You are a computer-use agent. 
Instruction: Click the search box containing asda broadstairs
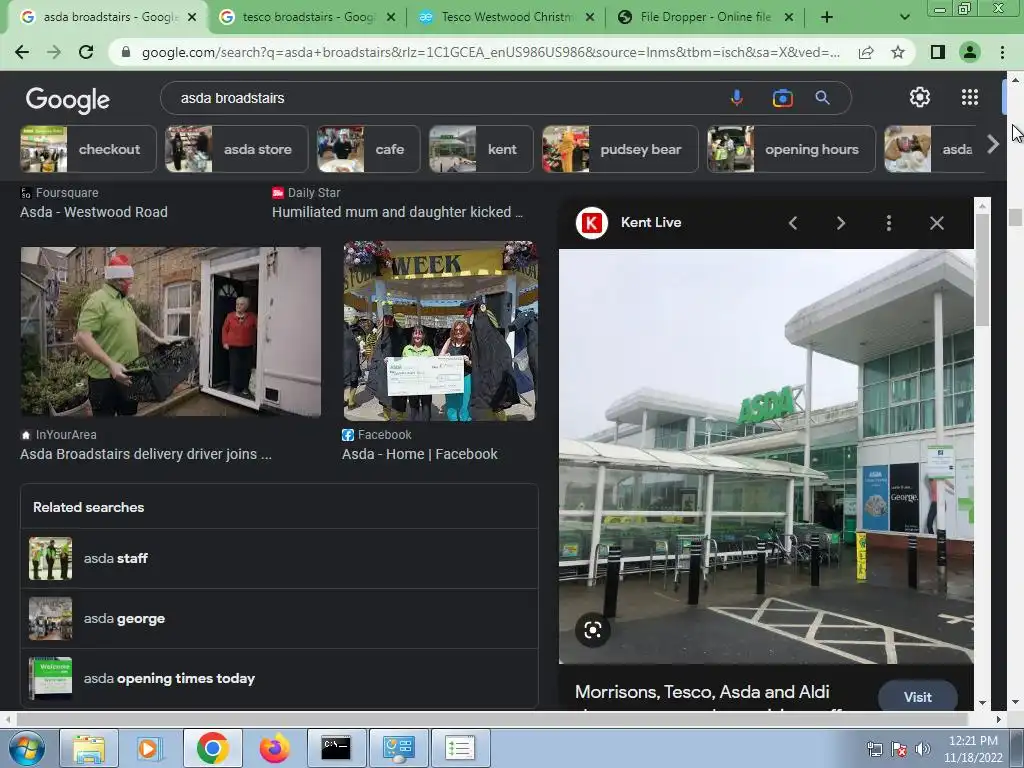(x=444, y=98)
